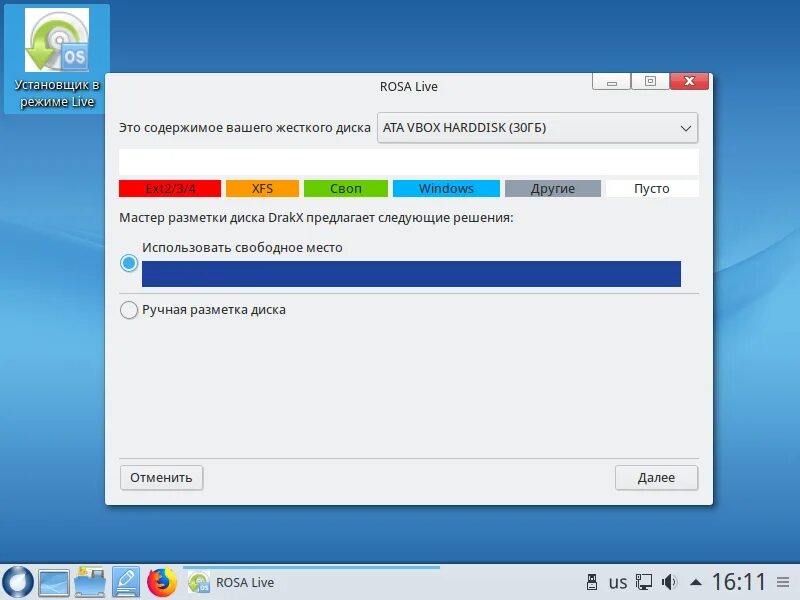
Task: Click the empty disk content bar
Action: tap(409, 162)
